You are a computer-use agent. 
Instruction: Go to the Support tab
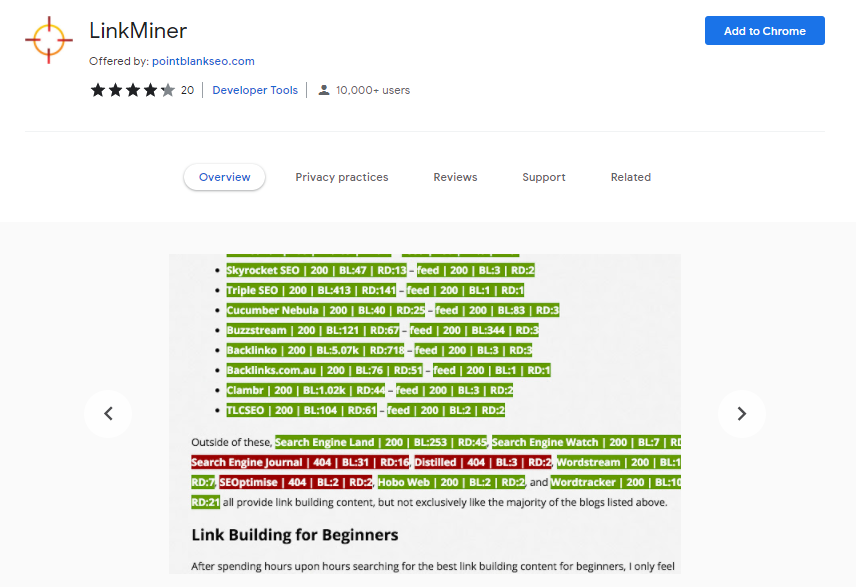543,177
